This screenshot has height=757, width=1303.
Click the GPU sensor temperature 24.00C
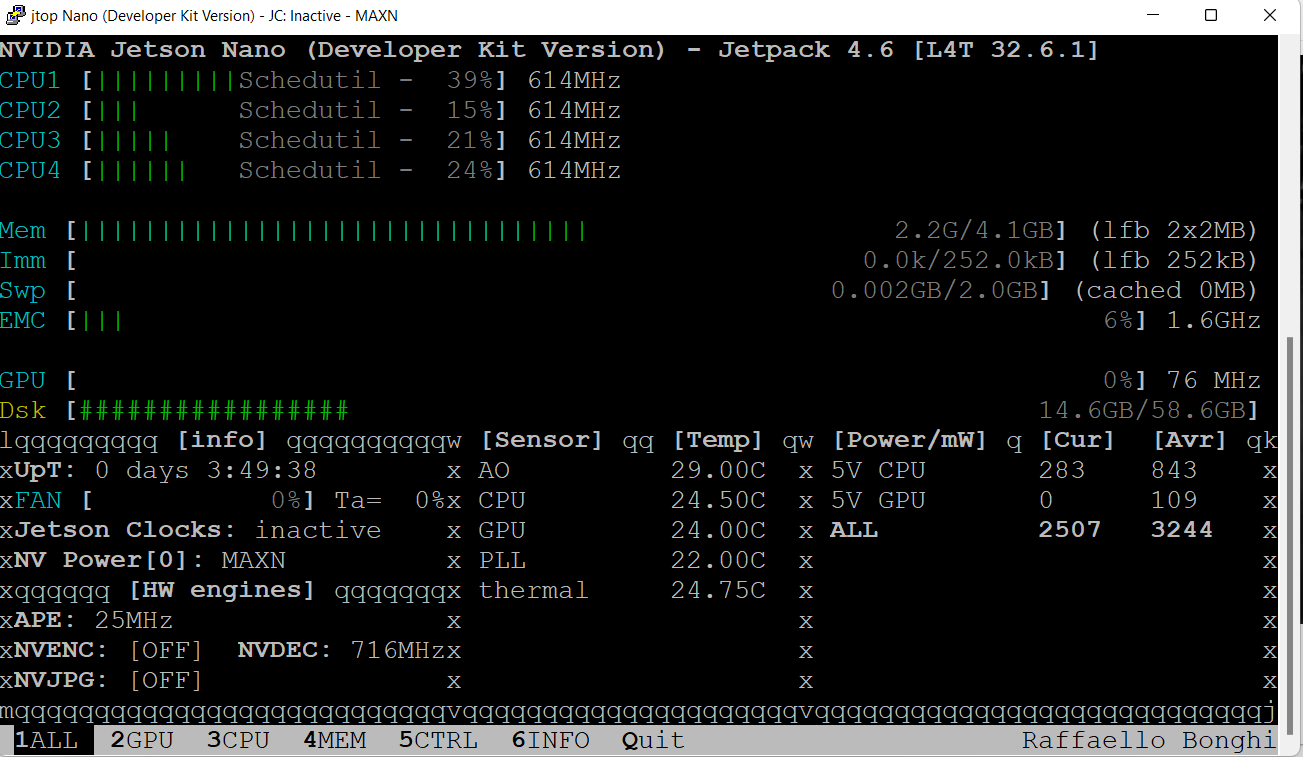point(718,531)
